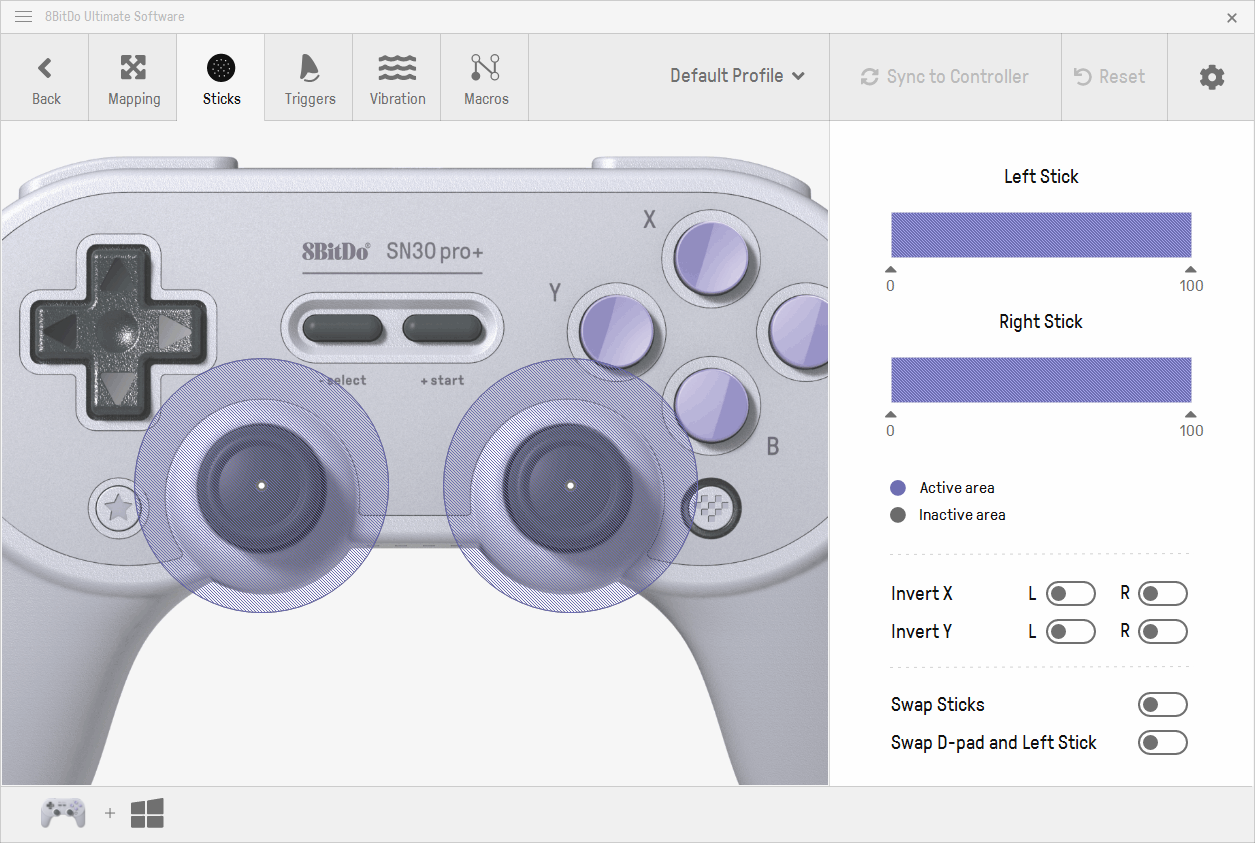The width and height of the screenshot is (1255, 843).
Task: Click the Right Stick 0 handle marker
Action: (891, 414)
